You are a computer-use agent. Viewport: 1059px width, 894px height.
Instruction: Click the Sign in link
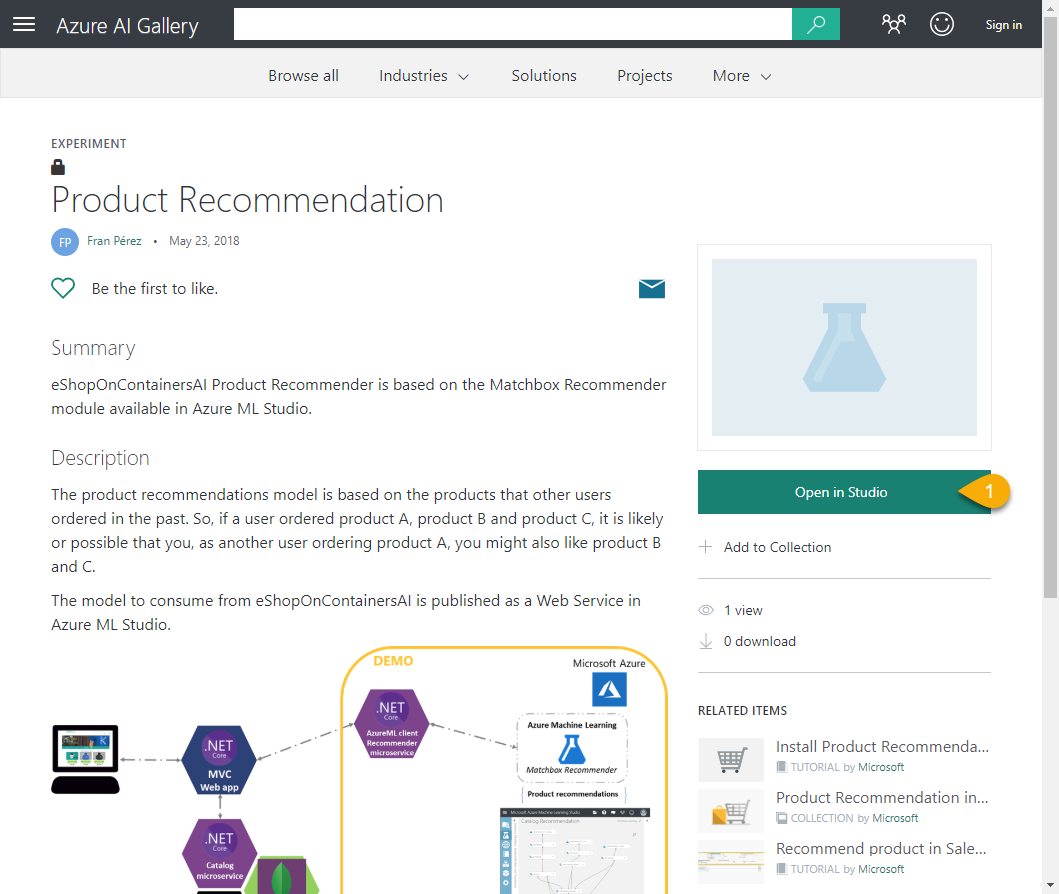tap(1003, 25)
